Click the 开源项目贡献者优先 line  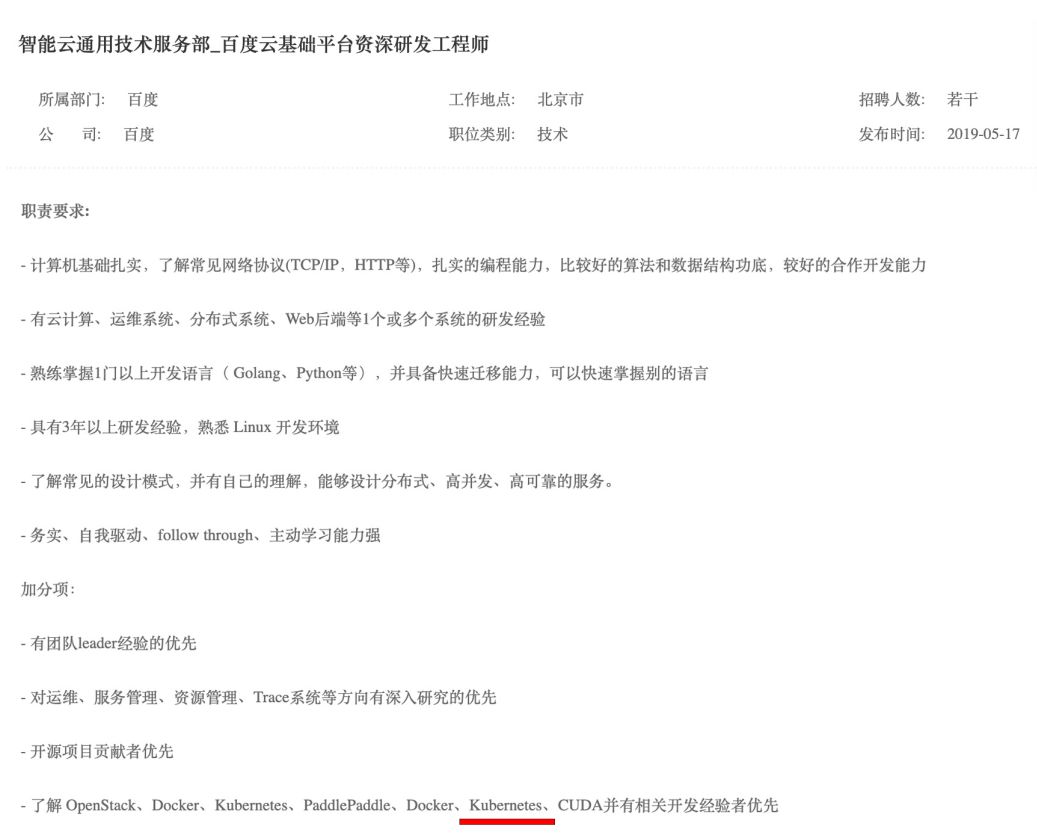click(97, 751)
